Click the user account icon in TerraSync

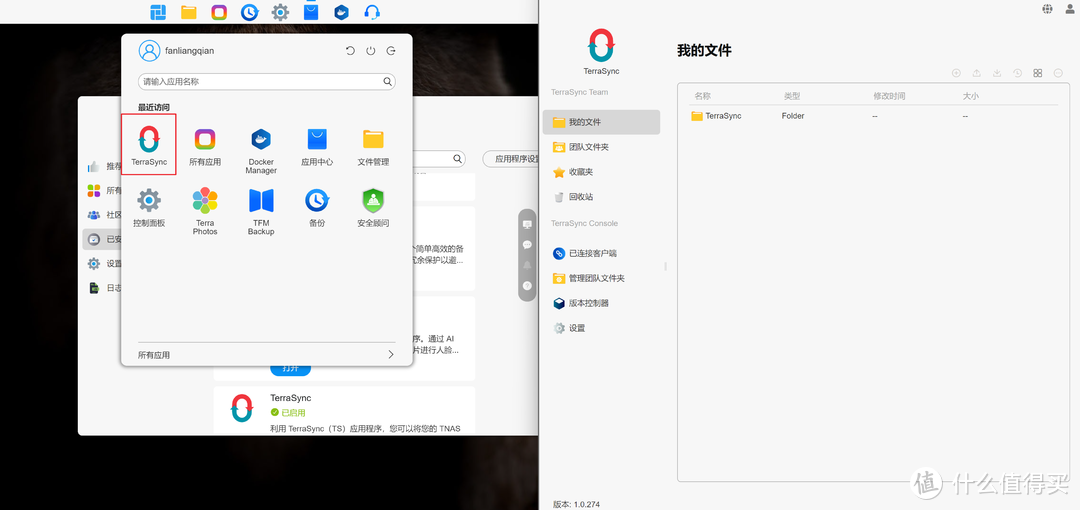[1070, 8]
